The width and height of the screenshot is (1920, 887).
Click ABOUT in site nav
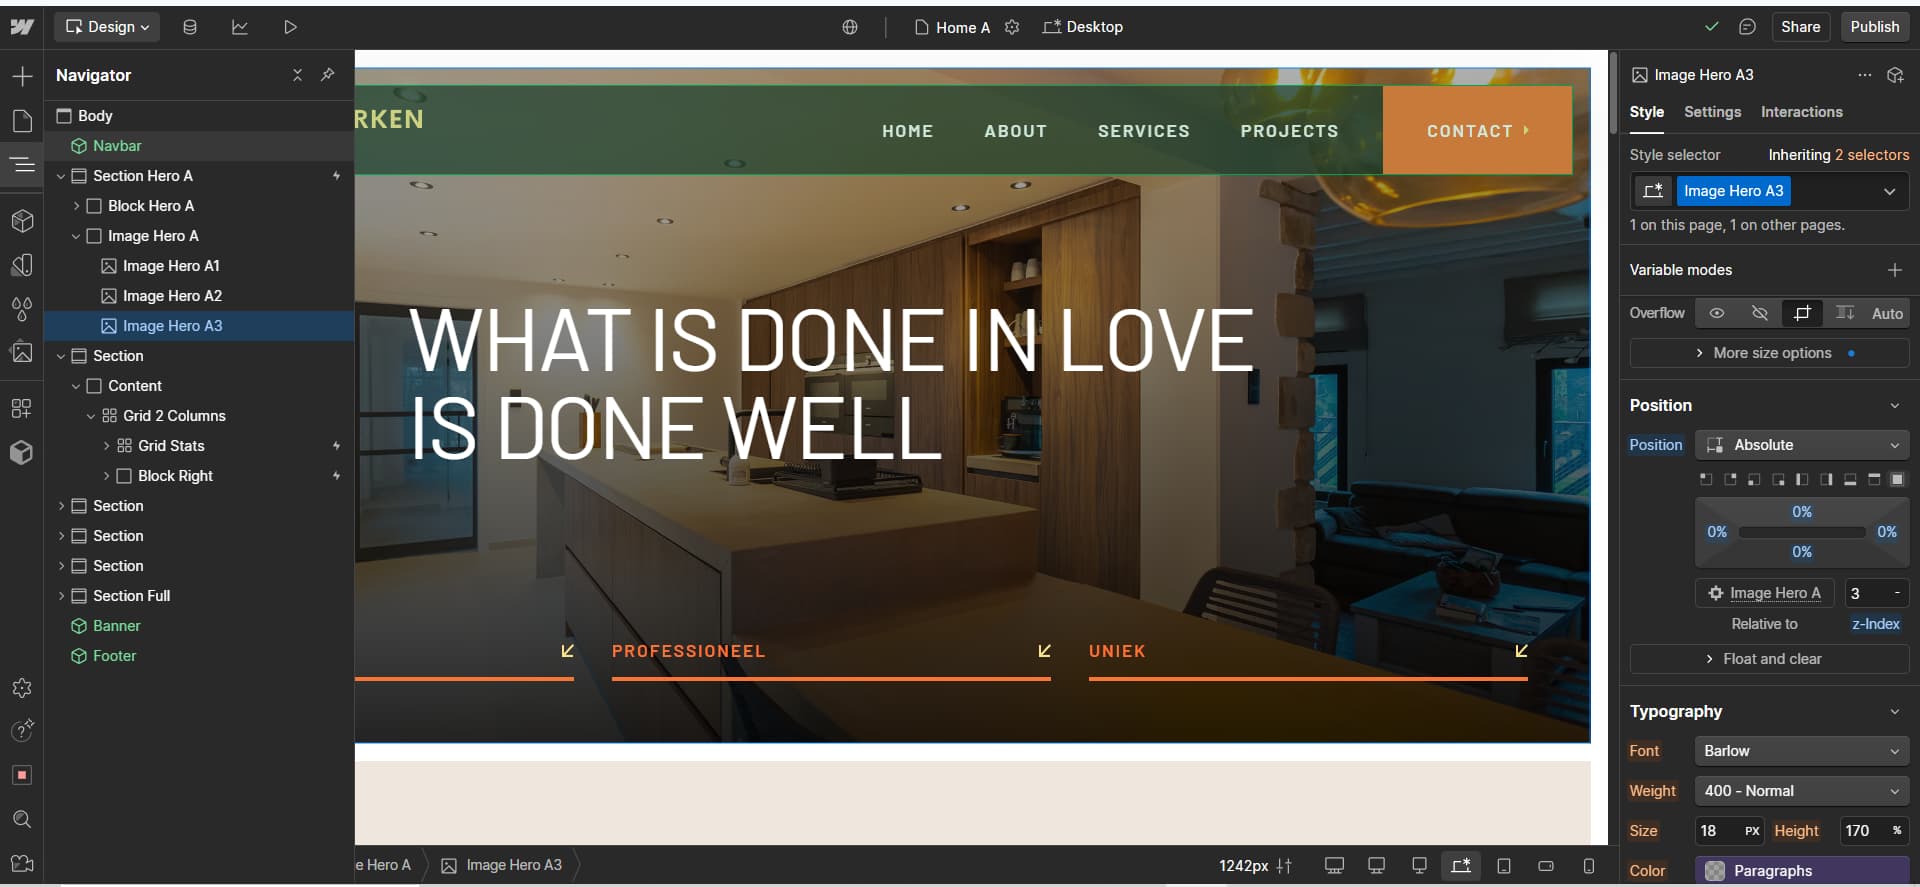[x=1015, y=131]
